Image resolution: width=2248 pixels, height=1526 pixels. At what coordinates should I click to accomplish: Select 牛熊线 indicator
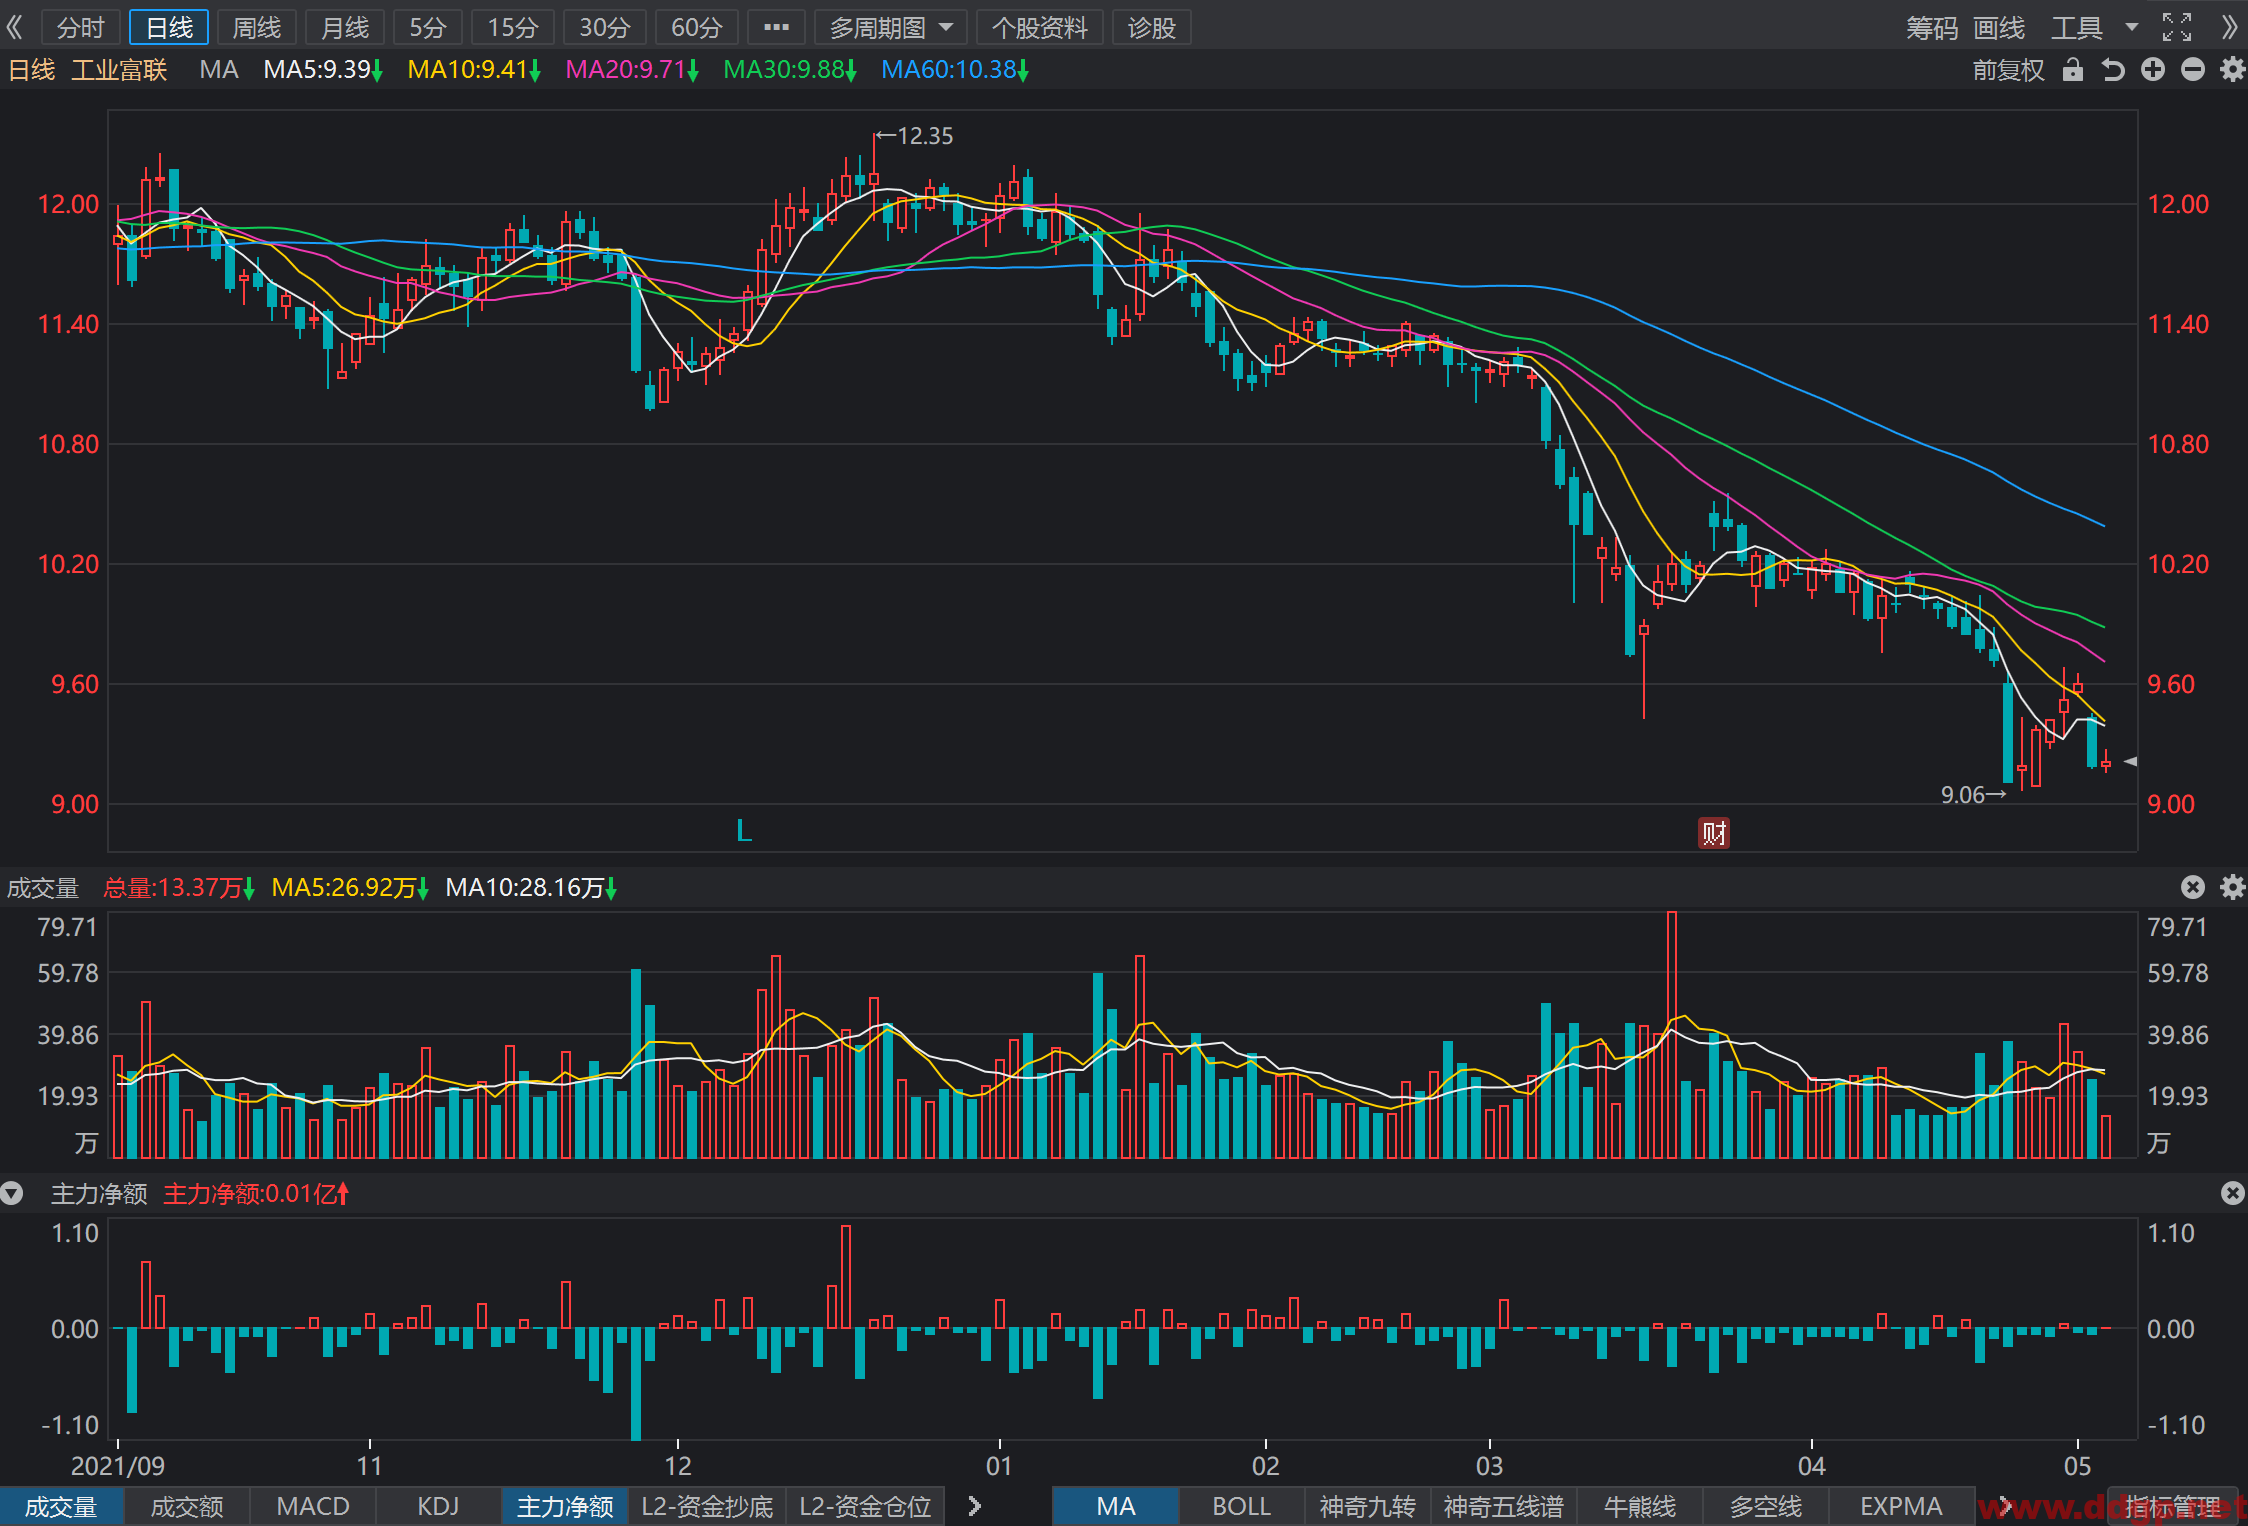[1639, 1506]
